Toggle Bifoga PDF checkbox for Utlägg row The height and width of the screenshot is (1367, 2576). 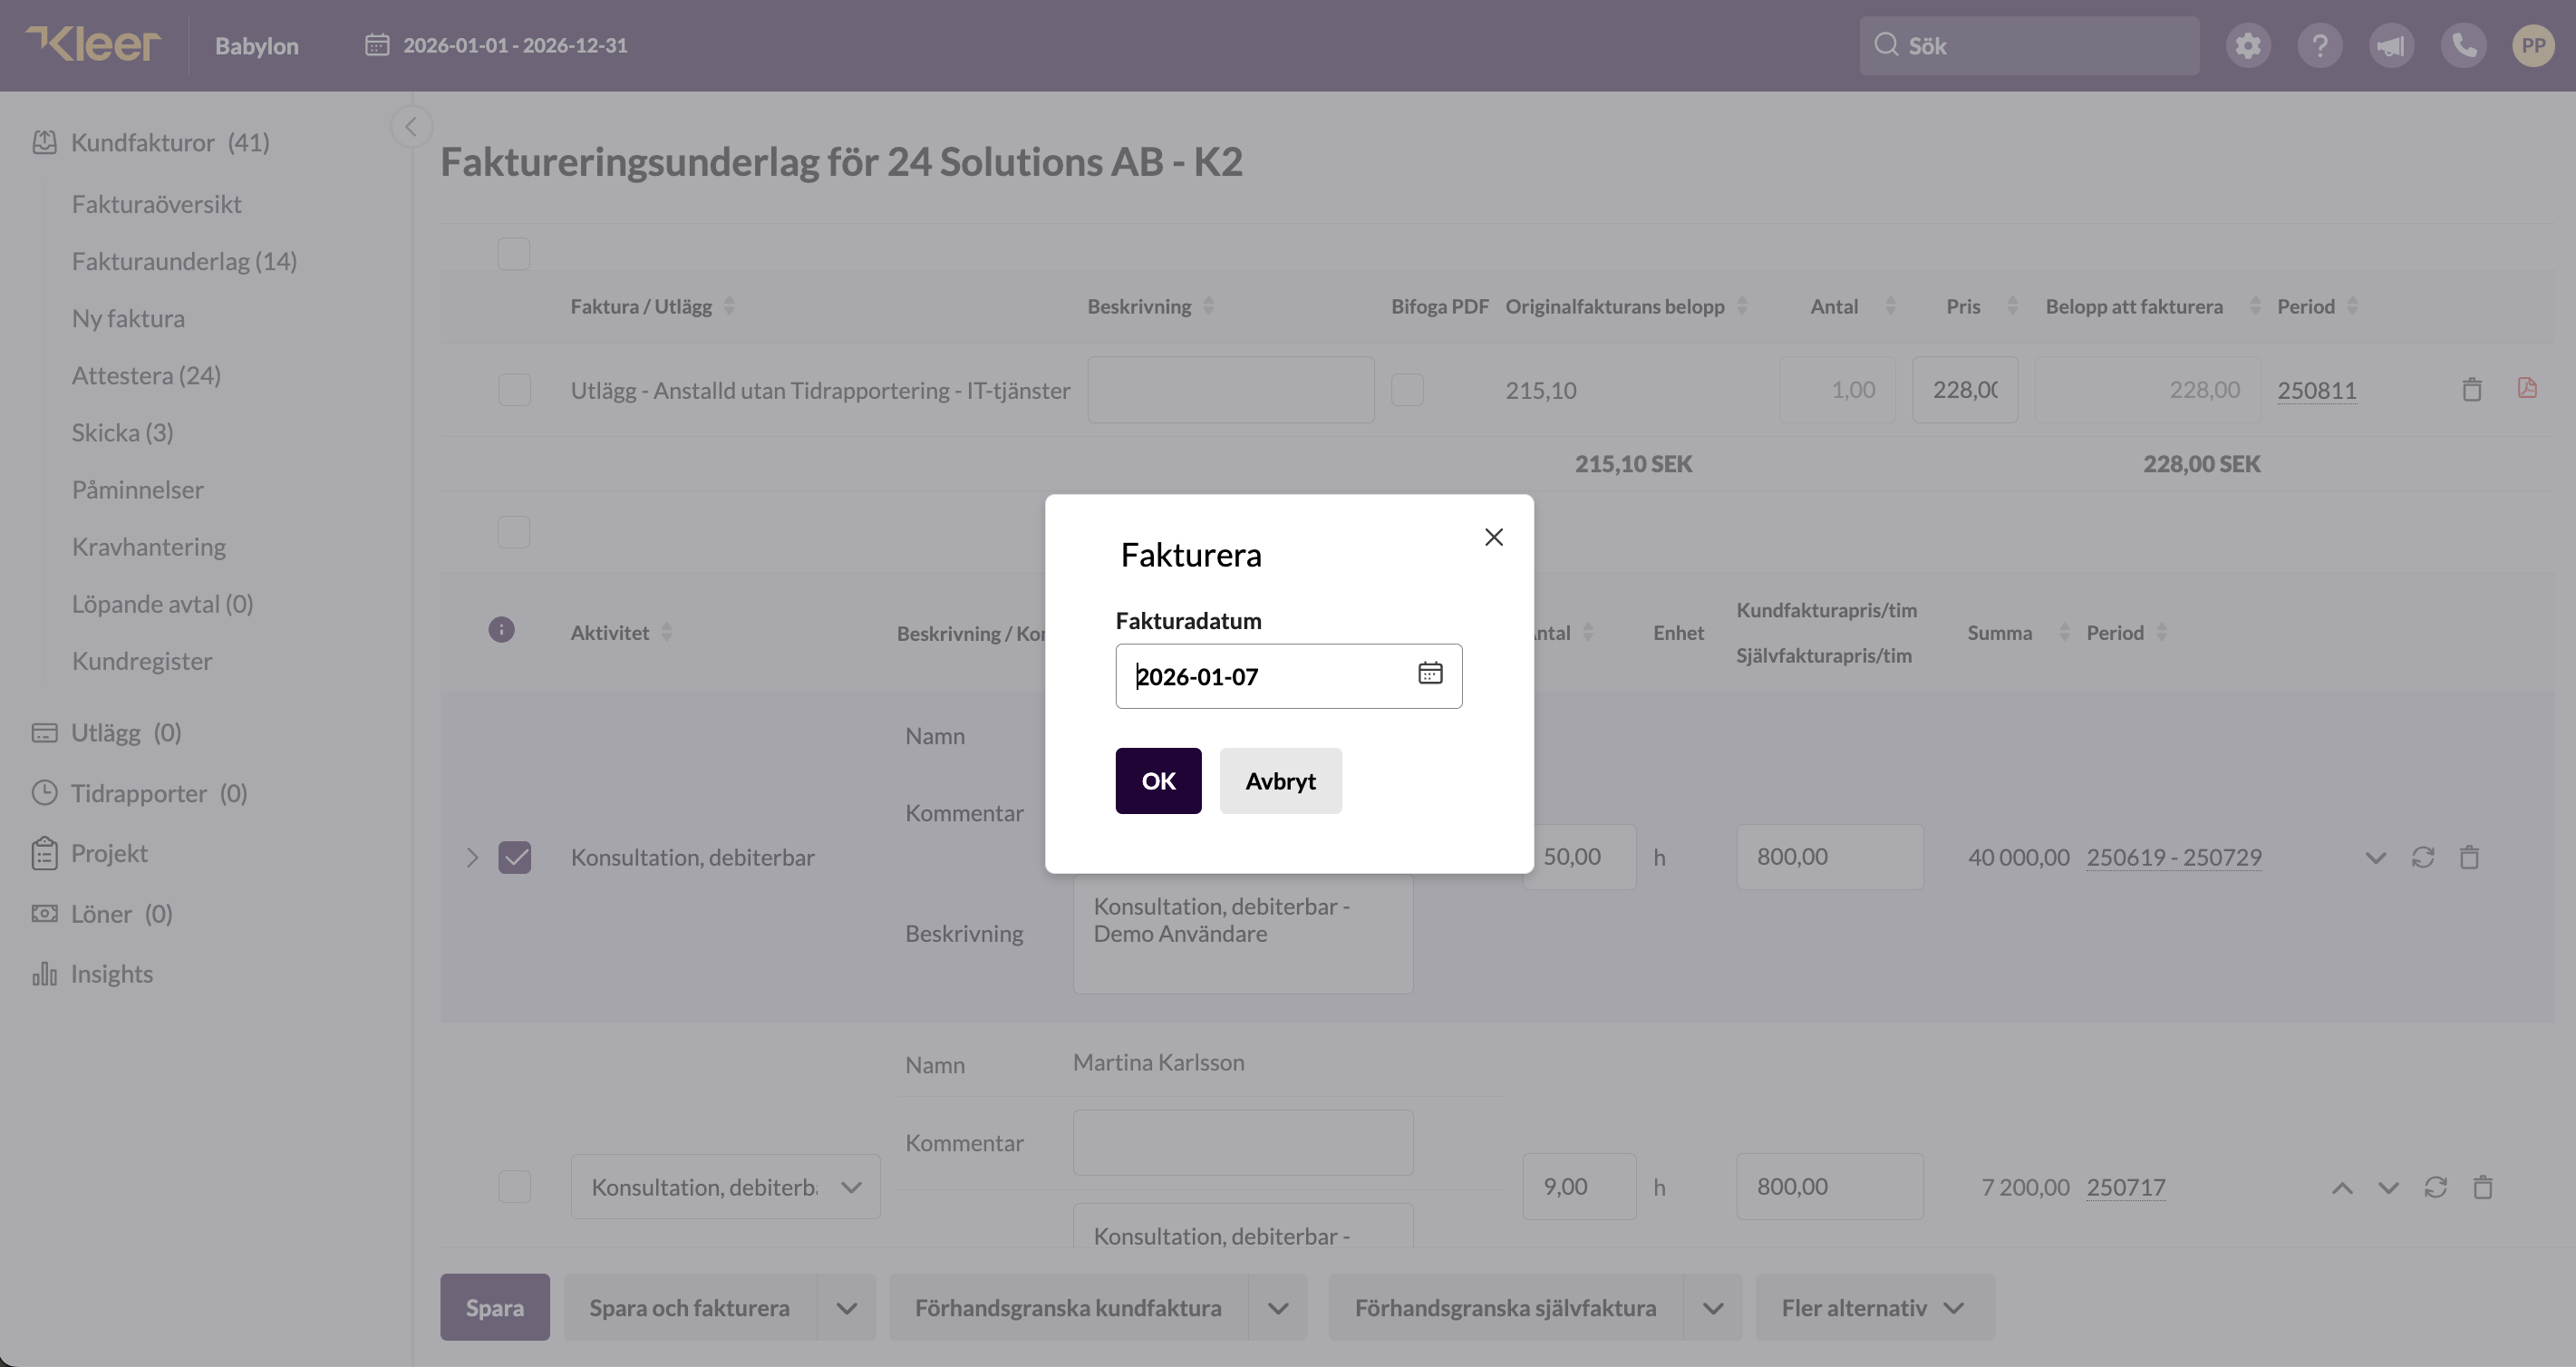tap(1407, 390)
